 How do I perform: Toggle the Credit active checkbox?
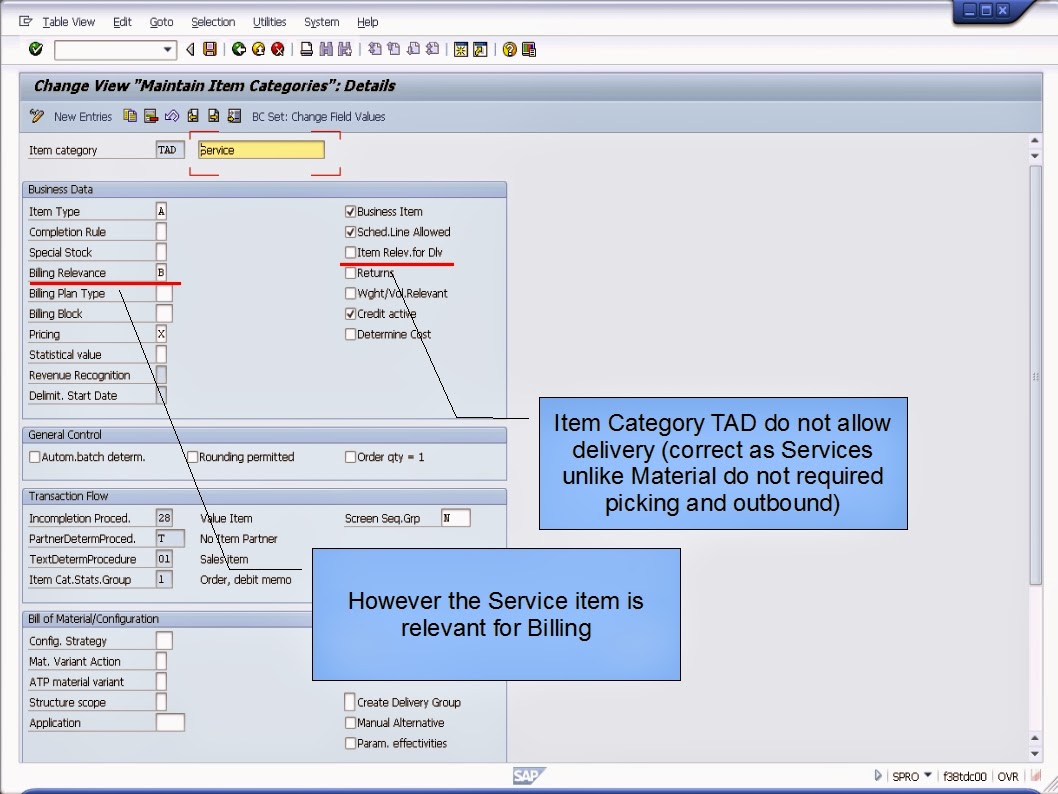[x=350, y=314]
